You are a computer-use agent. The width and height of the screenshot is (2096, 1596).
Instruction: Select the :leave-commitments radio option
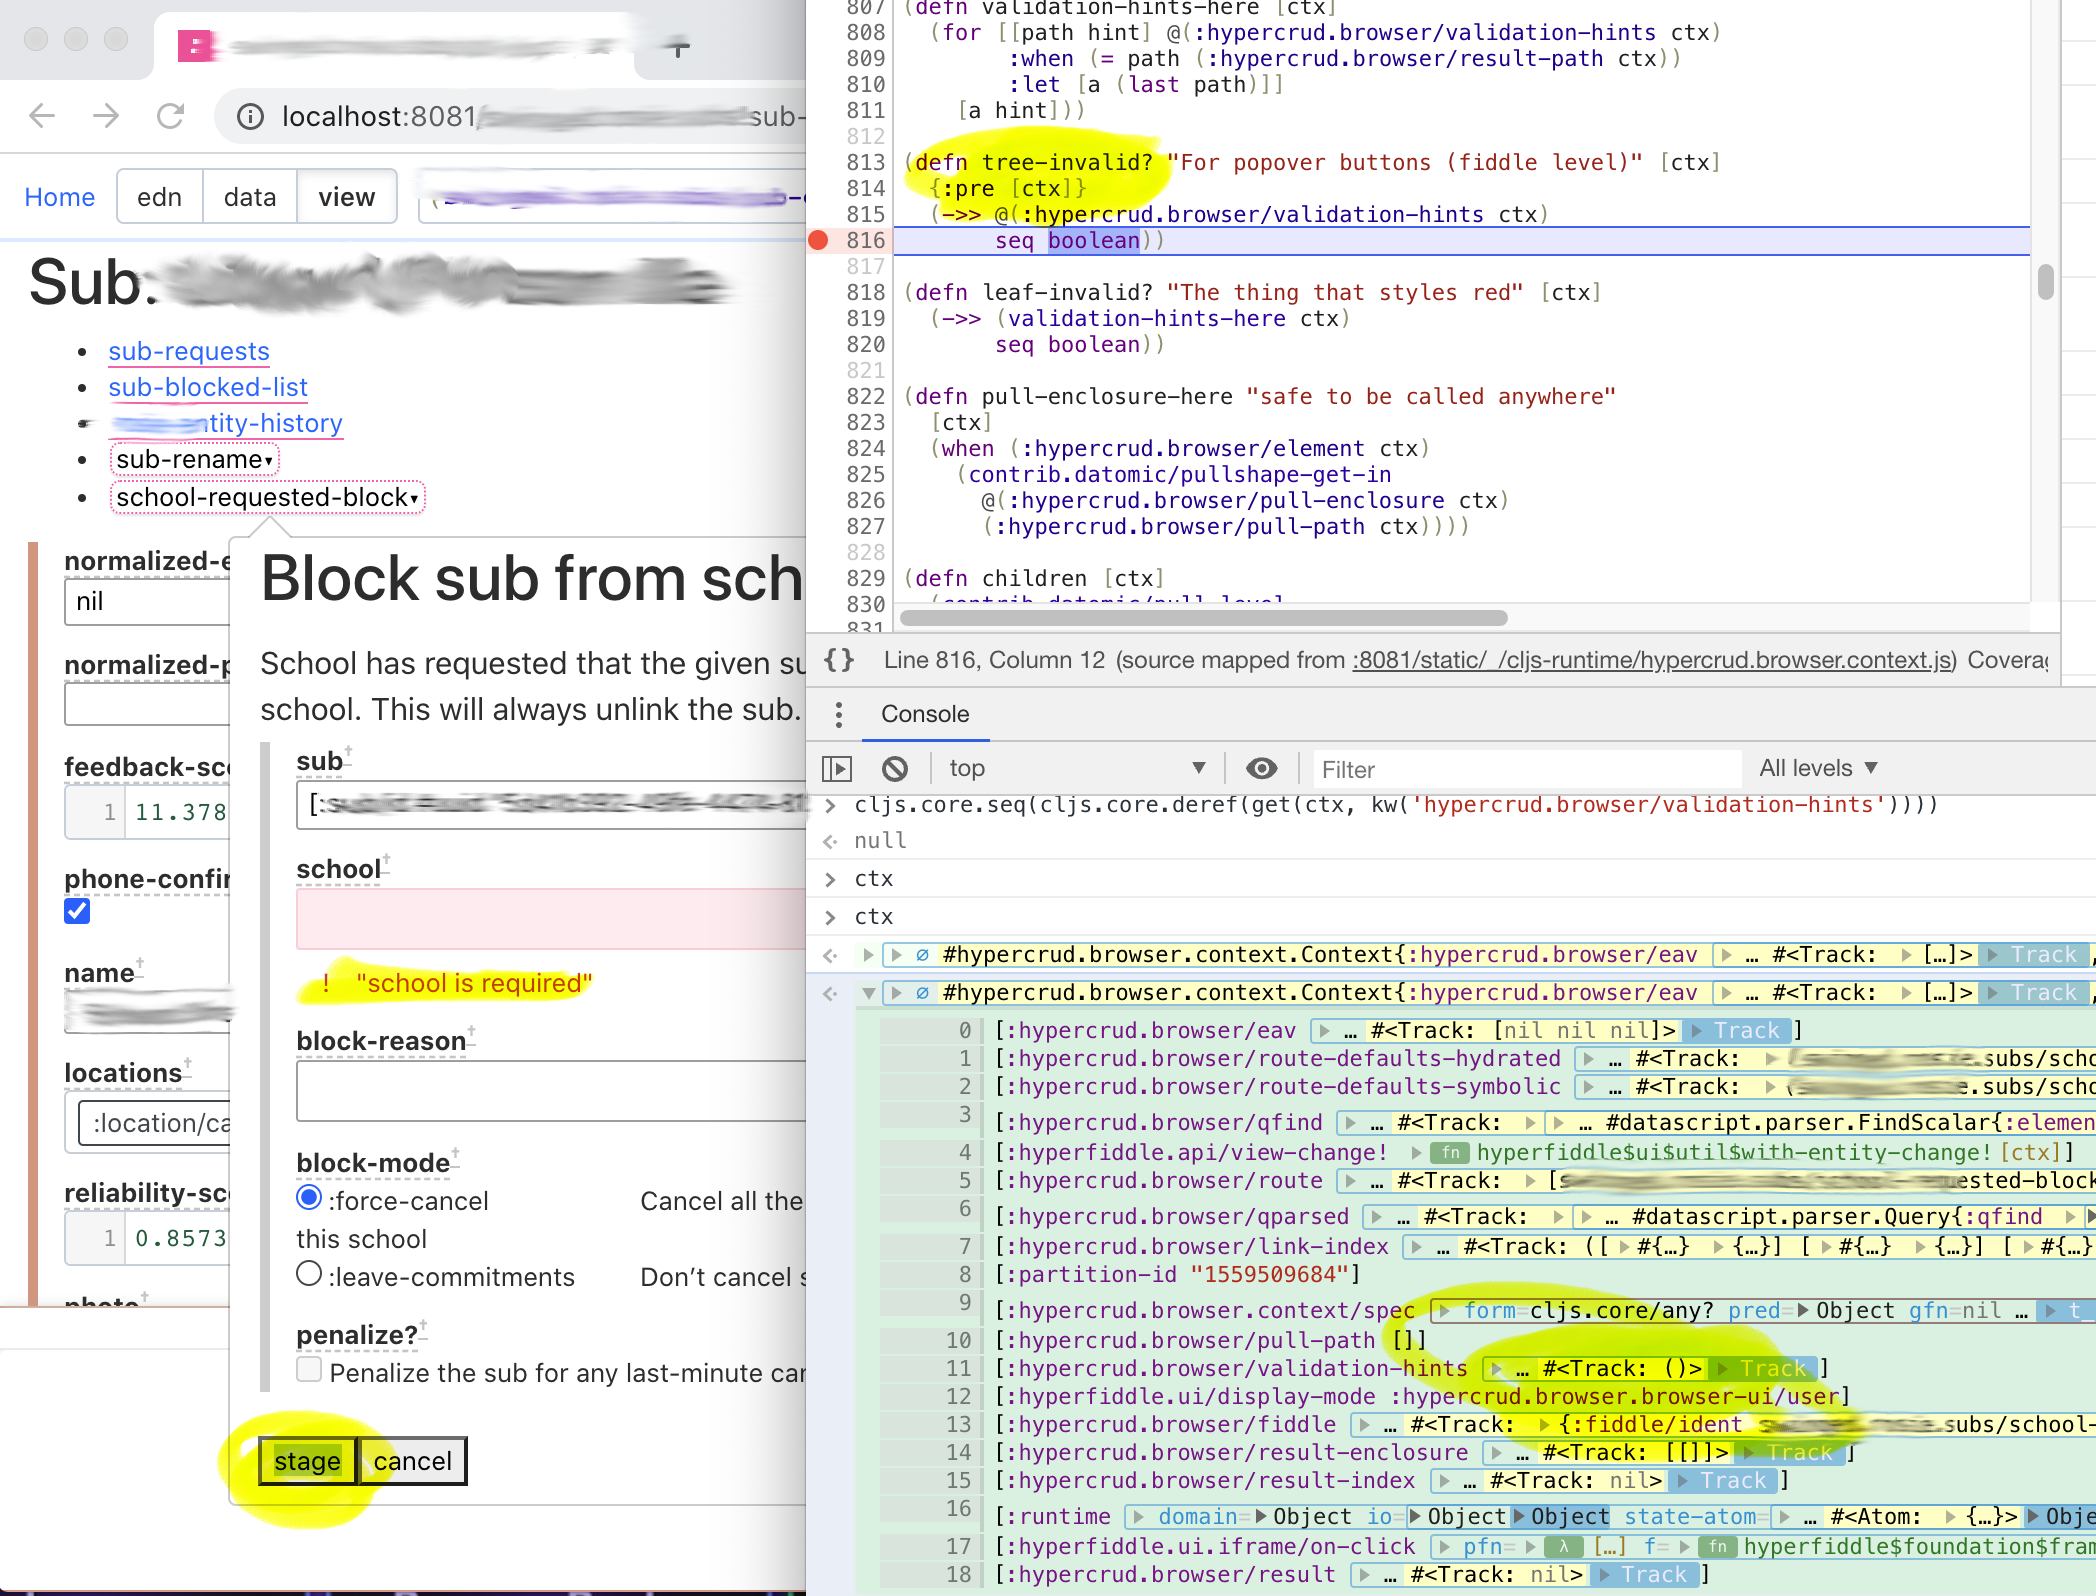pyautogui.click(x=309, y=1274)
